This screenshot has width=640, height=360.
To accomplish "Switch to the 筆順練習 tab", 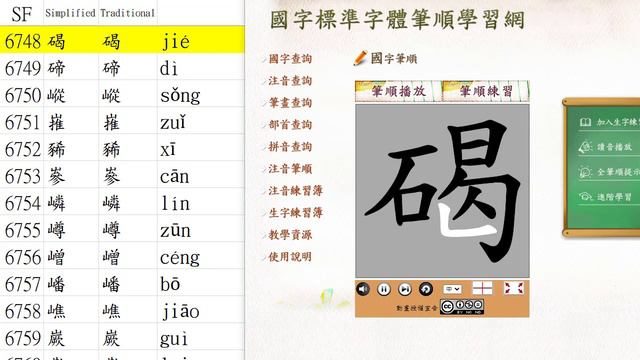I will tap(486, 91).
